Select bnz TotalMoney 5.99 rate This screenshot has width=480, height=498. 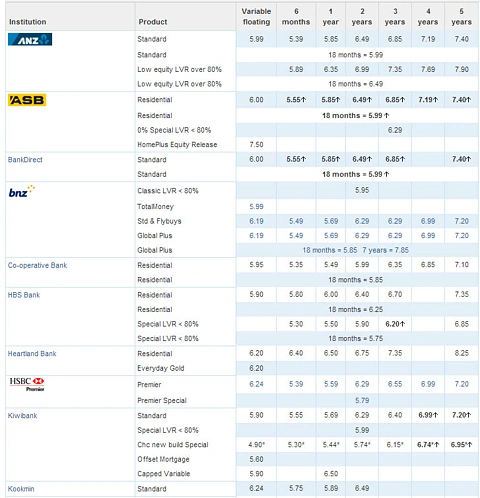pos(256,207)
